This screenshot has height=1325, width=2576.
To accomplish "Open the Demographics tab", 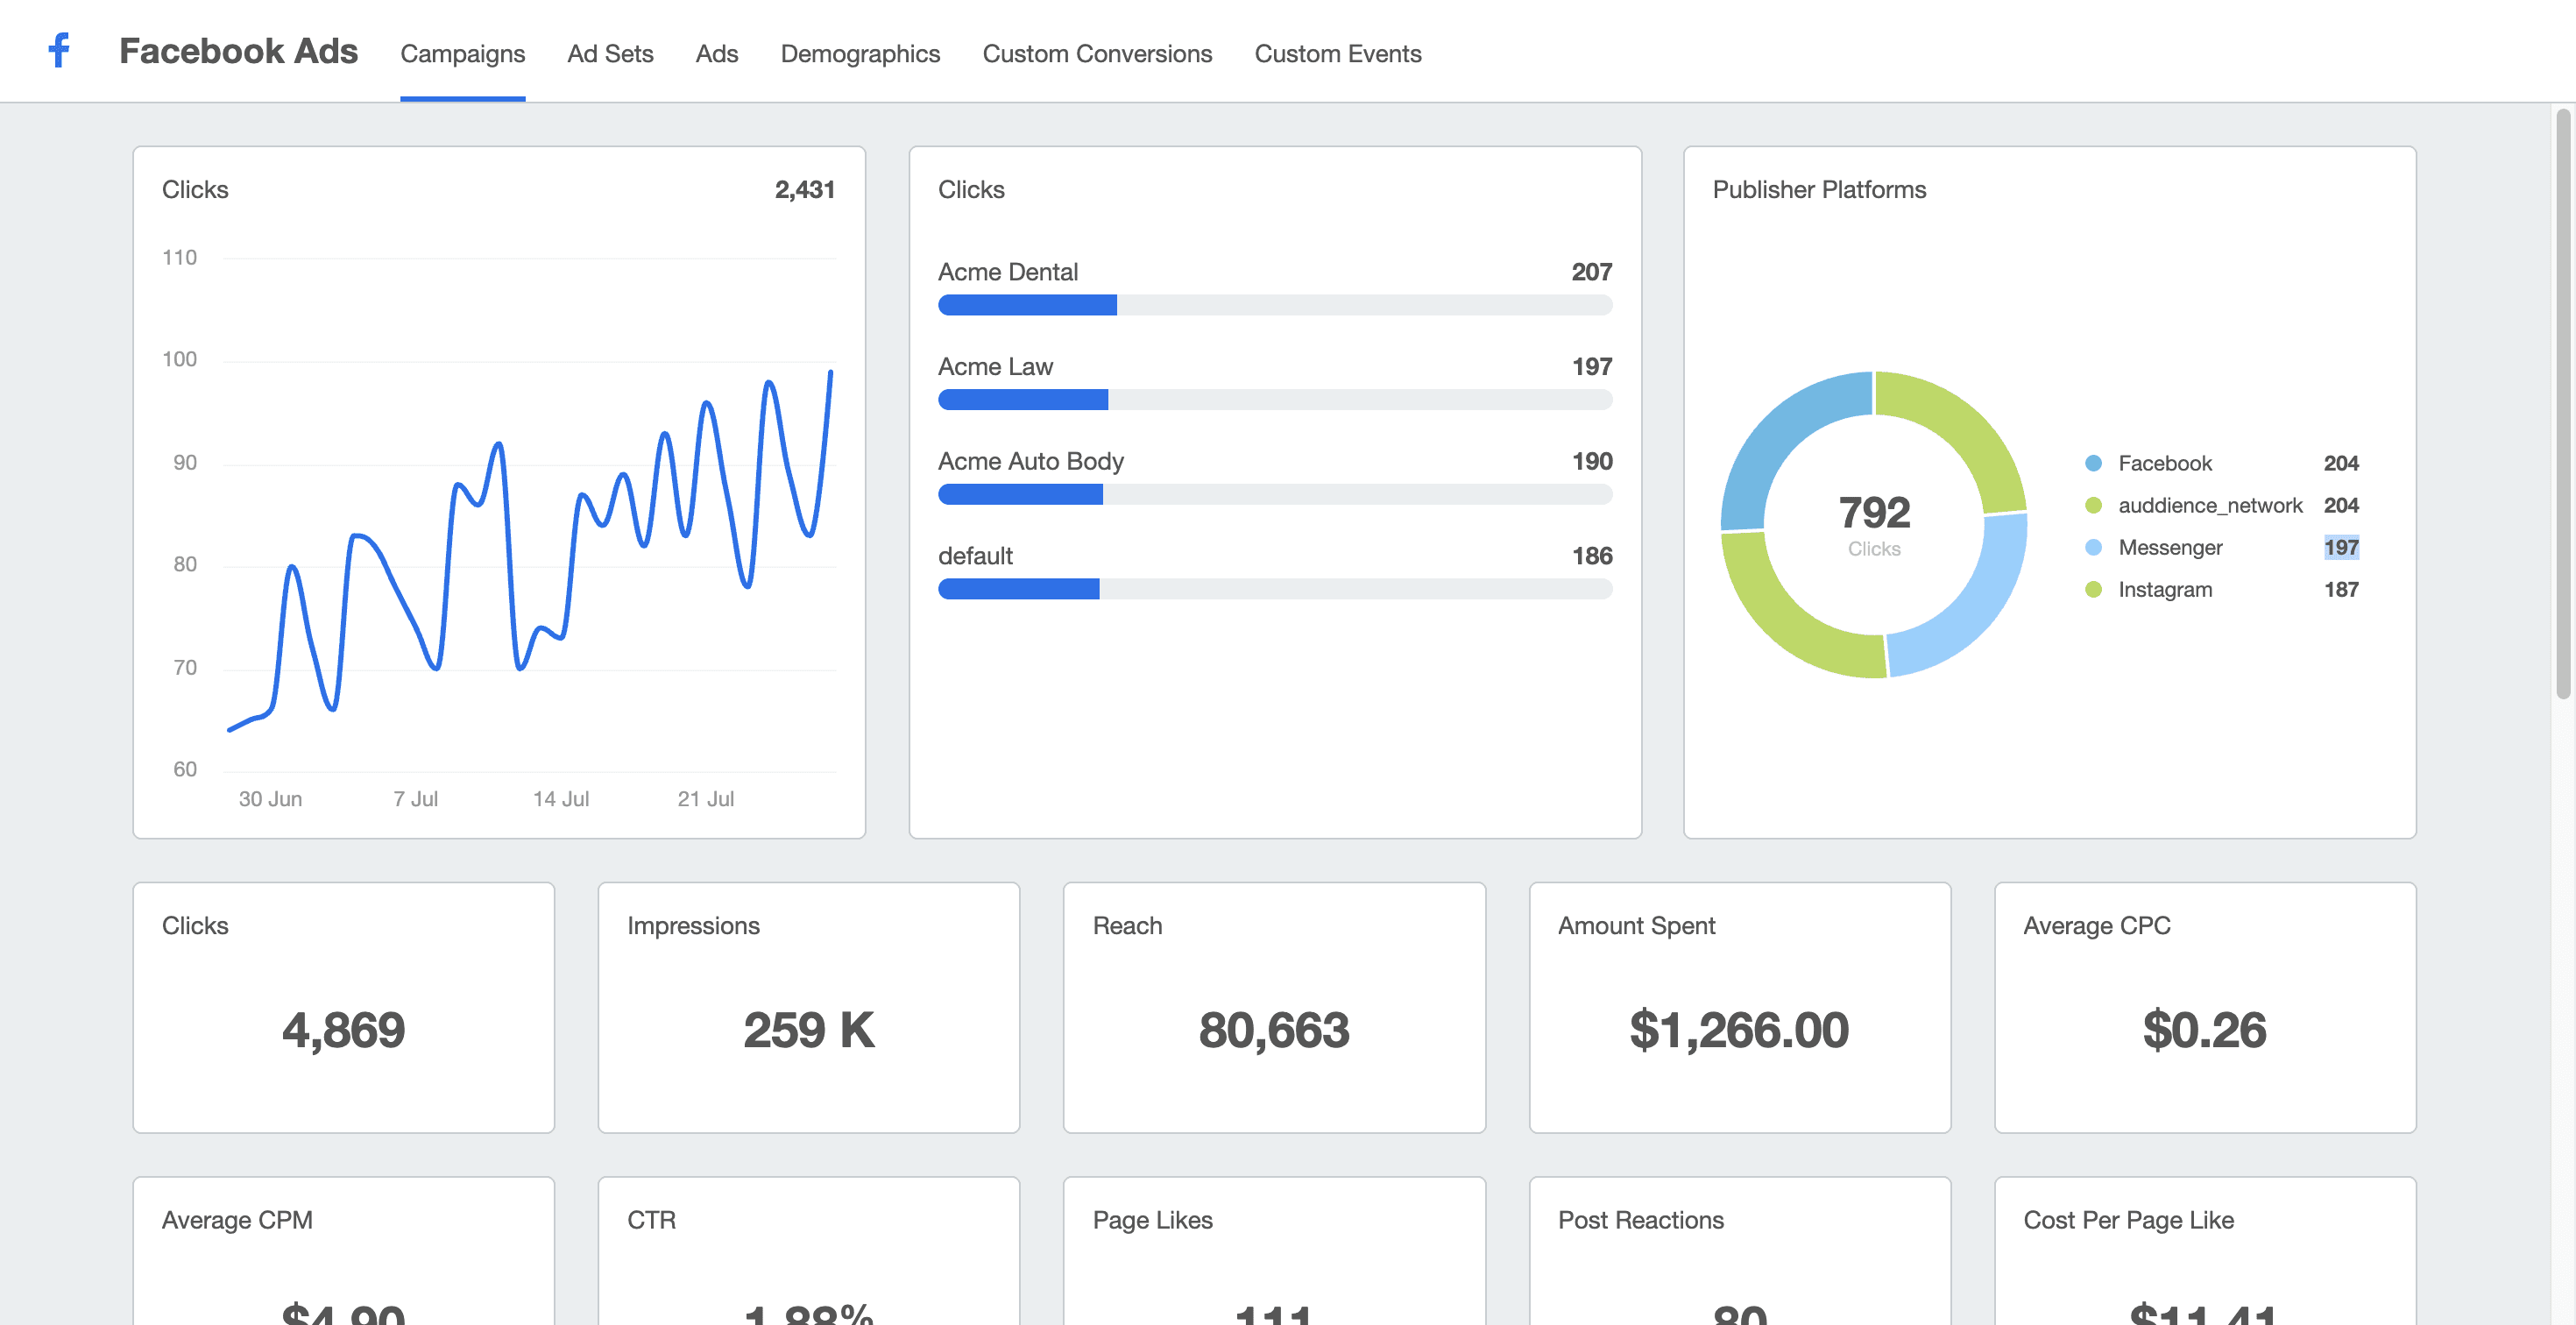I will pyautogui.click(x=860, y=53).
